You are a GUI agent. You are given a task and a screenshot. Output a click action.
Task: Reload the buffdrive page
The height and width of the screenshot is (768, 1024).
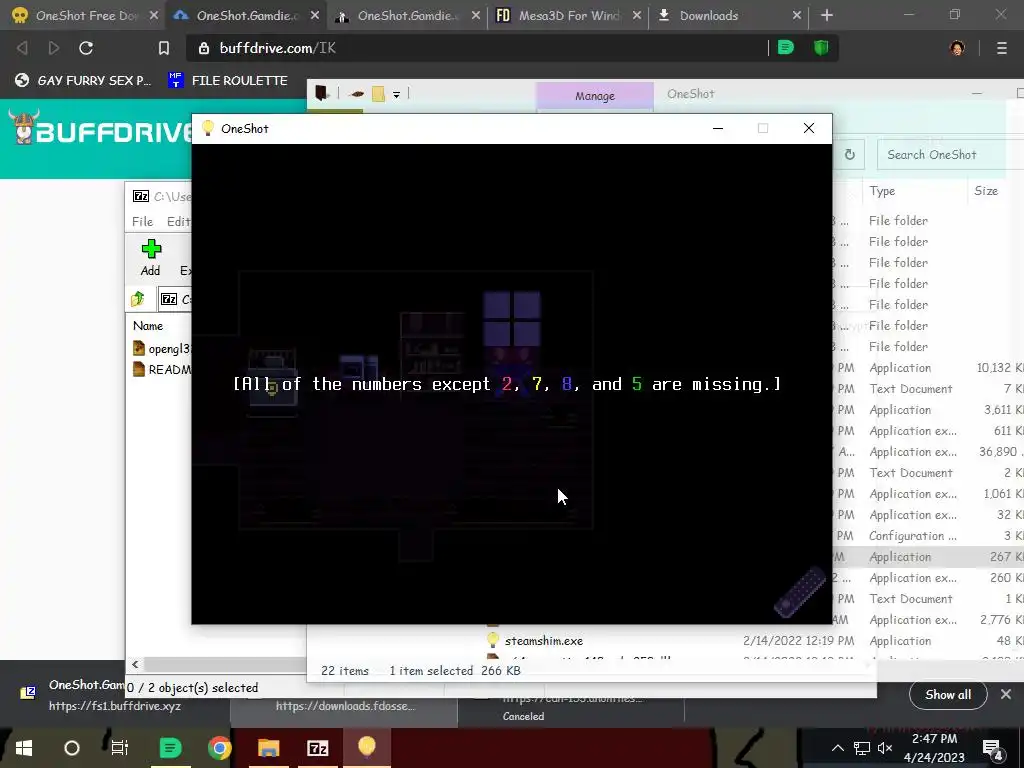(x=86, y=48)
